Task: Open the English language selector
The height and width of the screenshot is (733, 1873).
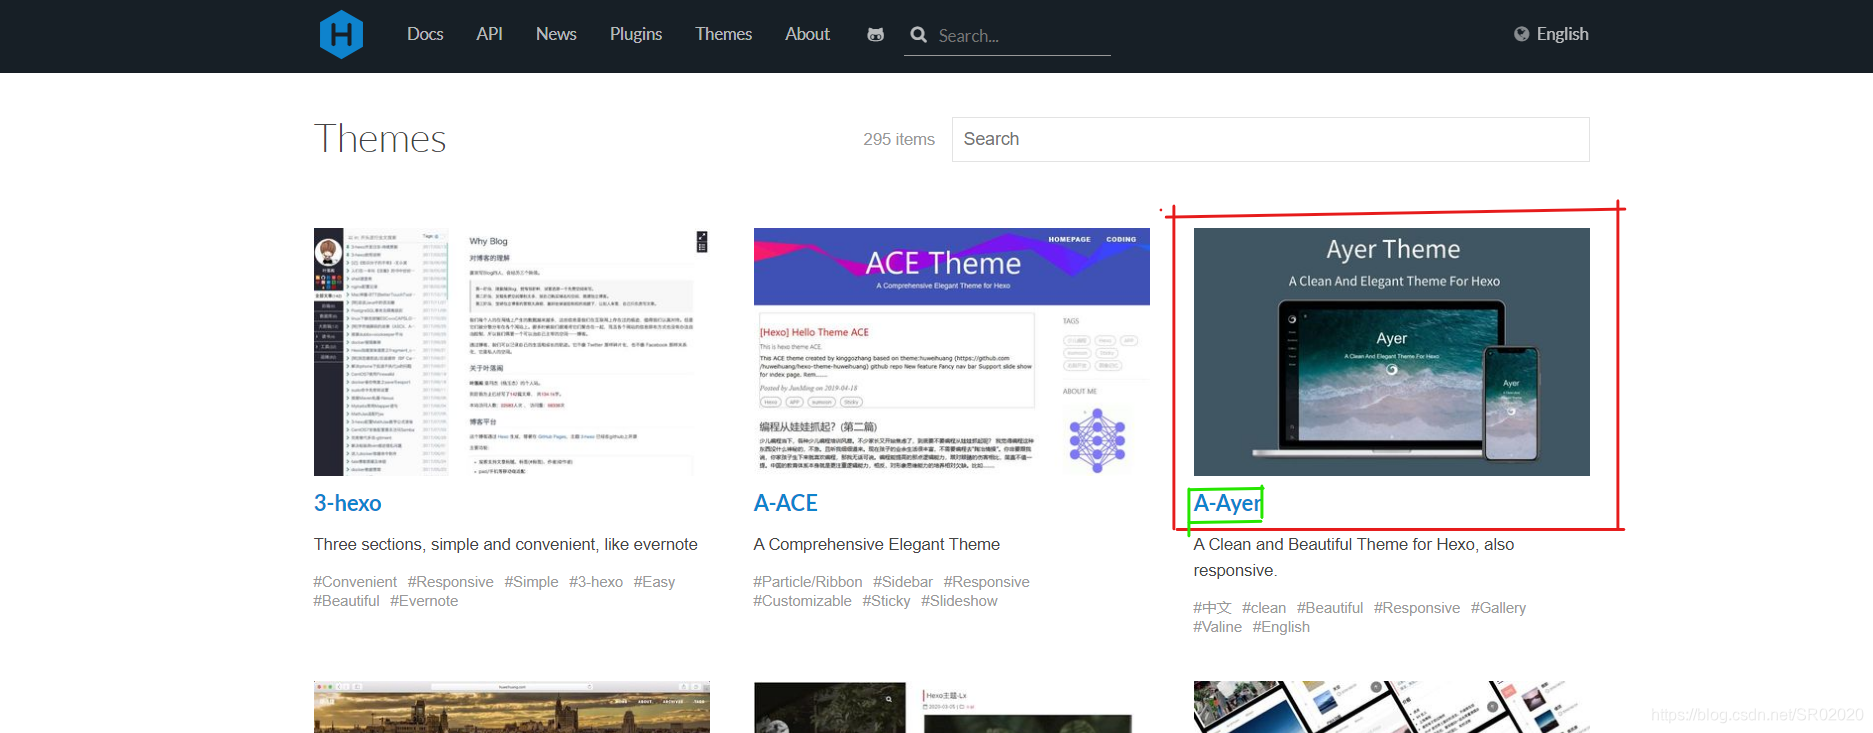Action: tap(1562, 34)
